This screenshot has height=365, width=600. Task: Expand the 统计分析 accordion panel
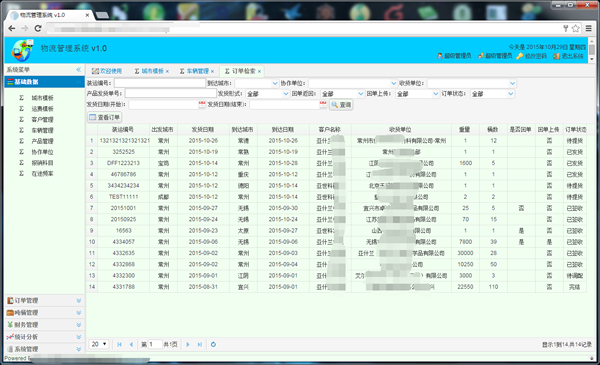click(x=44, y=337)
